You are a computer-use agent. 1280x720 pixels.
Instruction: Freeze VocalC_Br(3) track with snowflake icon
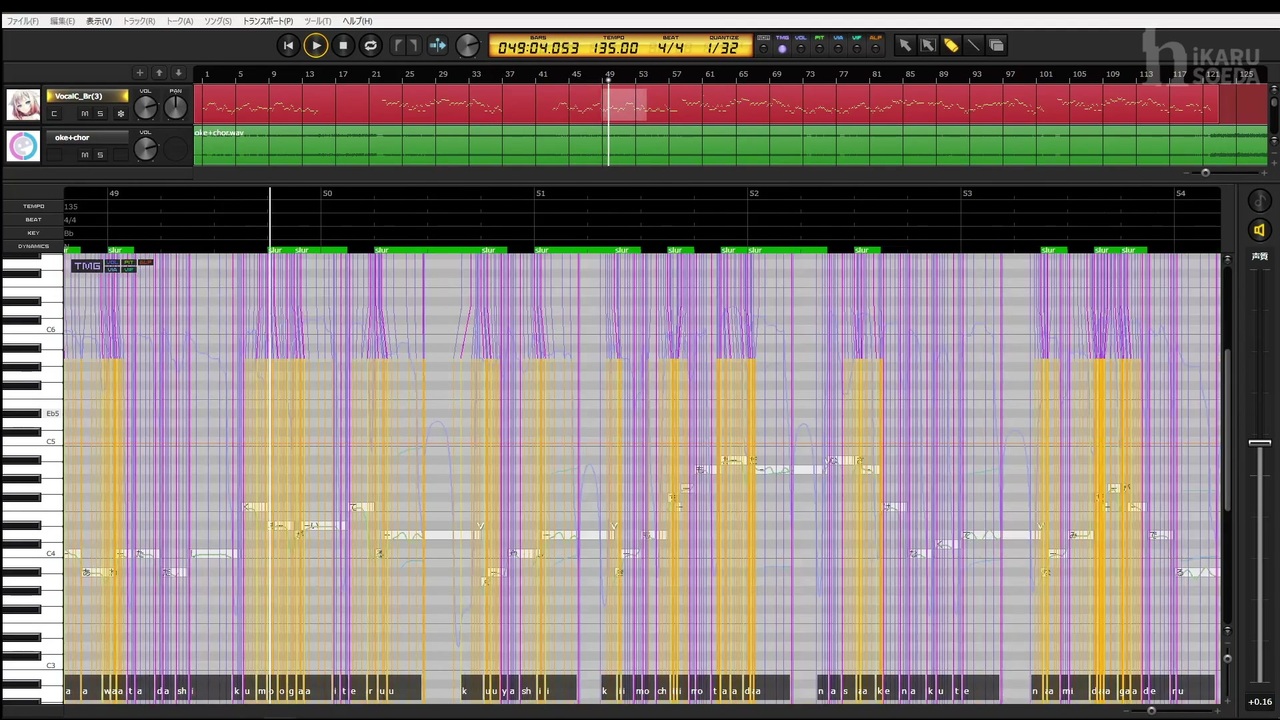[121, 113]
